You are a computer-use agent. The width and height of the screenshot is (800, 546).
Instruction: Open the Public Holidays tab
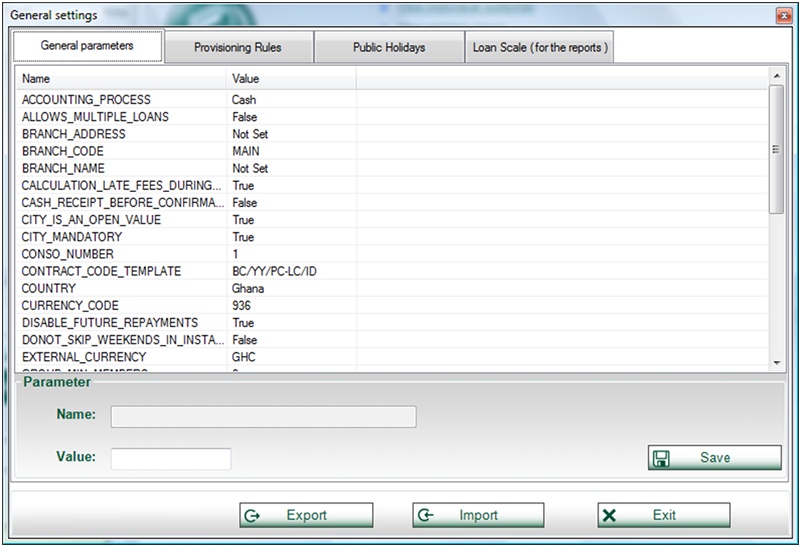click(388, 47)
